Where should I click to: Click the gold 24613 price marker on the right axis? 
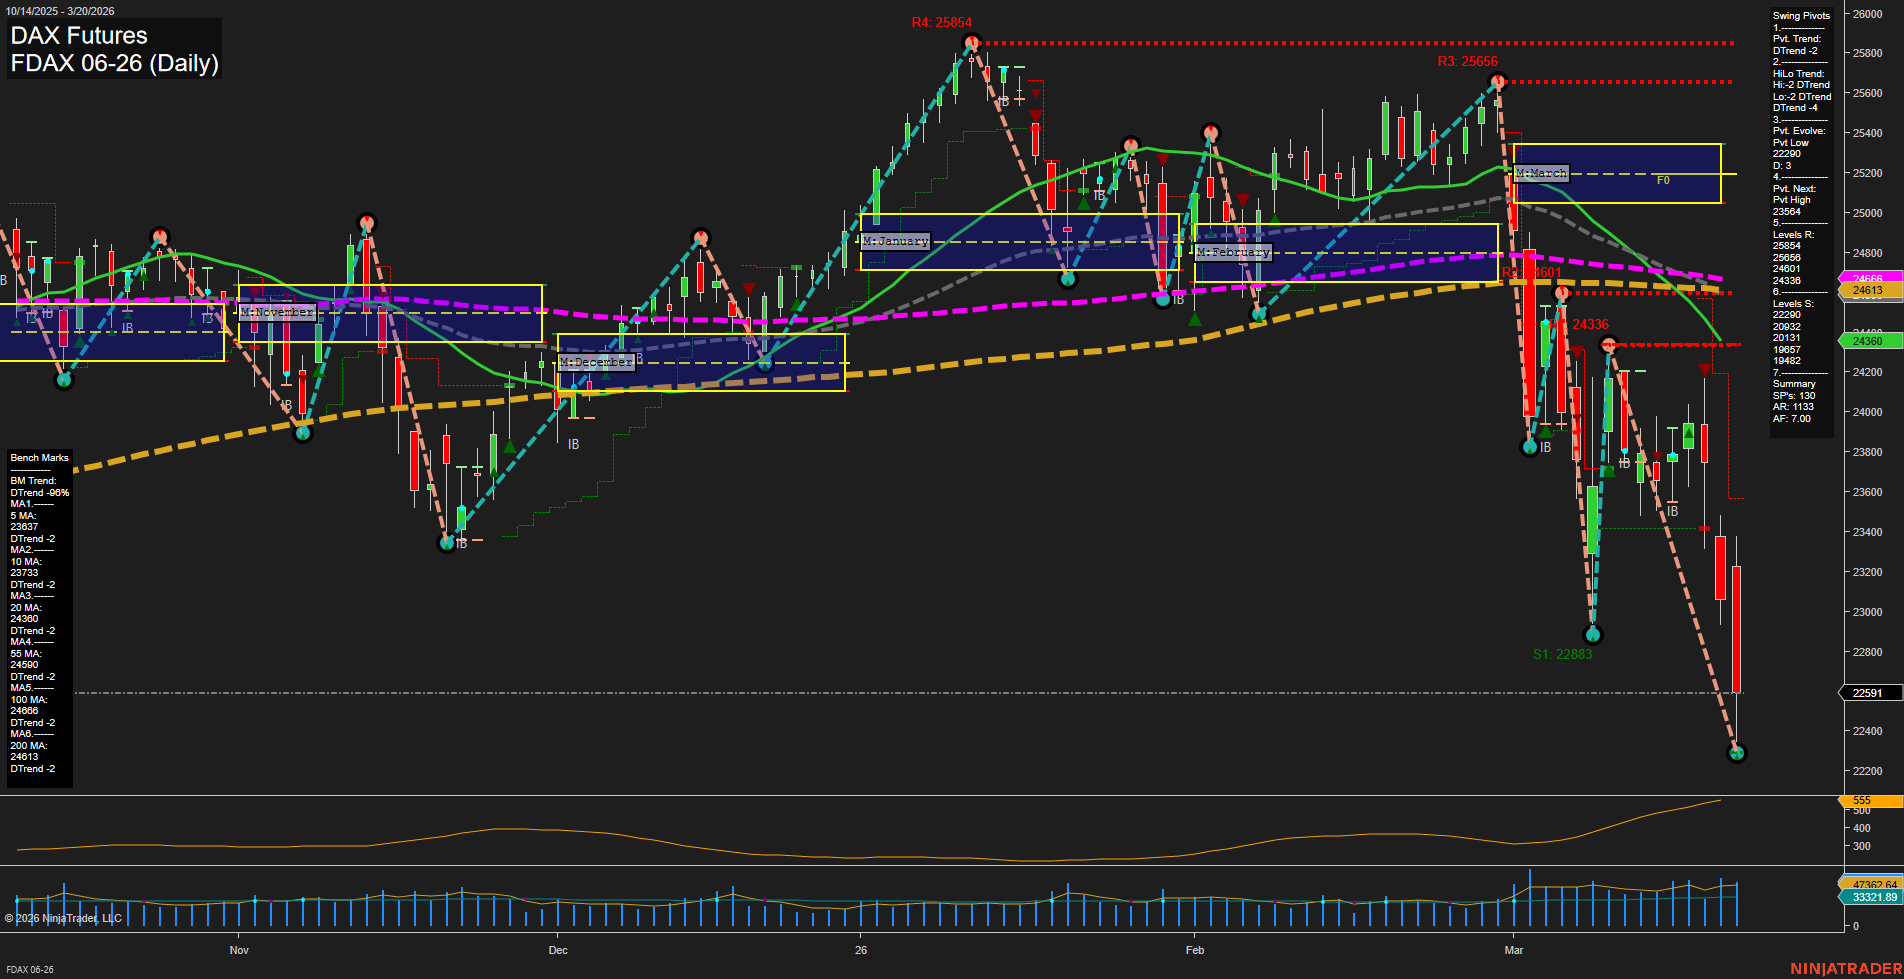pos(1868,291)
